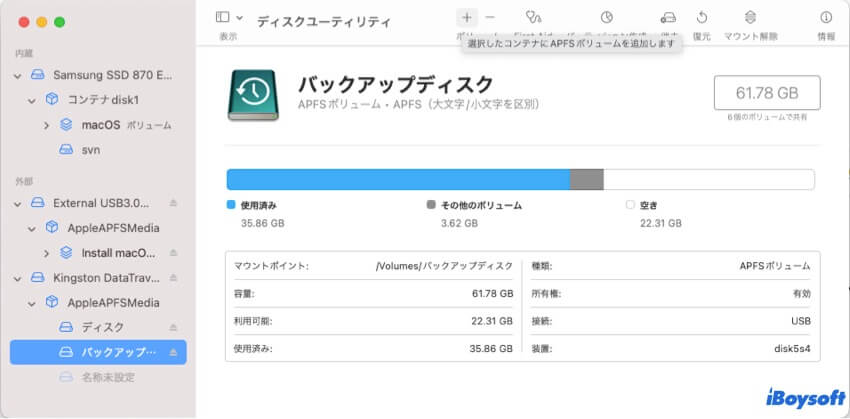Click the 35.86 GB used legend value
Image resolution: width=850 pixels, height=419 pixels.
262,223
